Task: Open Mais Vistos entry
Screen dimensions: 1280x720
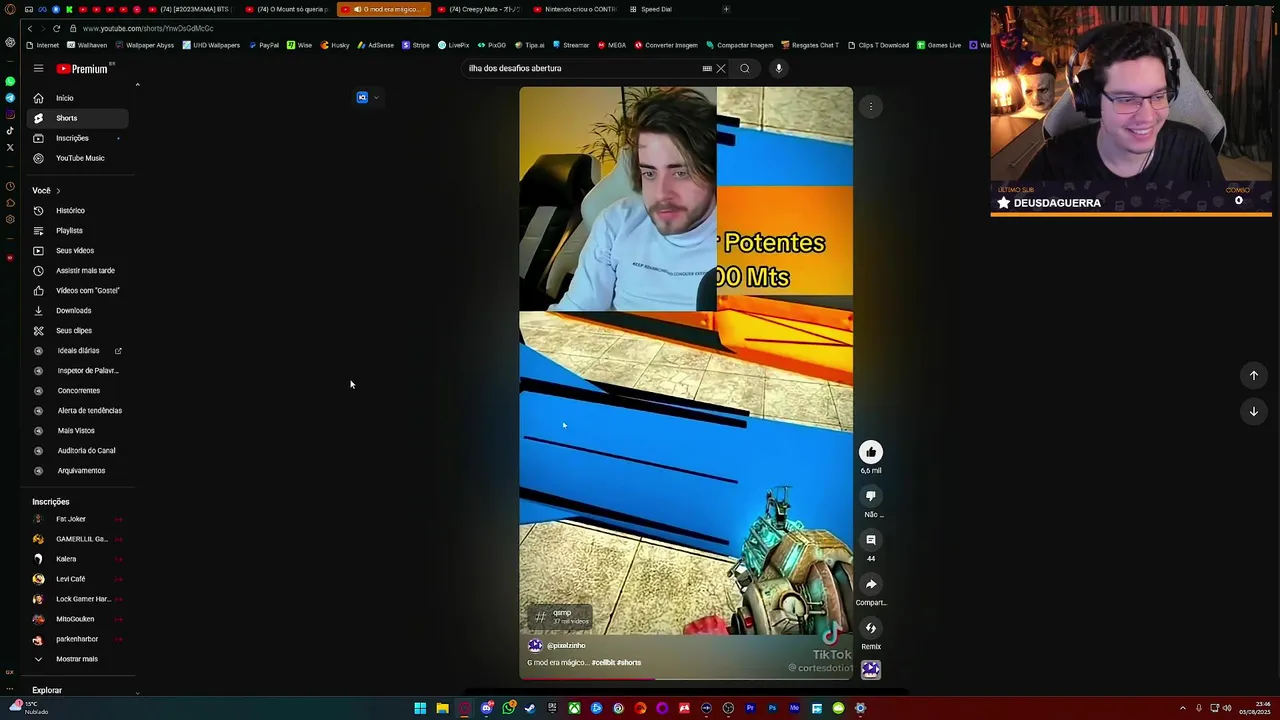Action: [78, 431]
